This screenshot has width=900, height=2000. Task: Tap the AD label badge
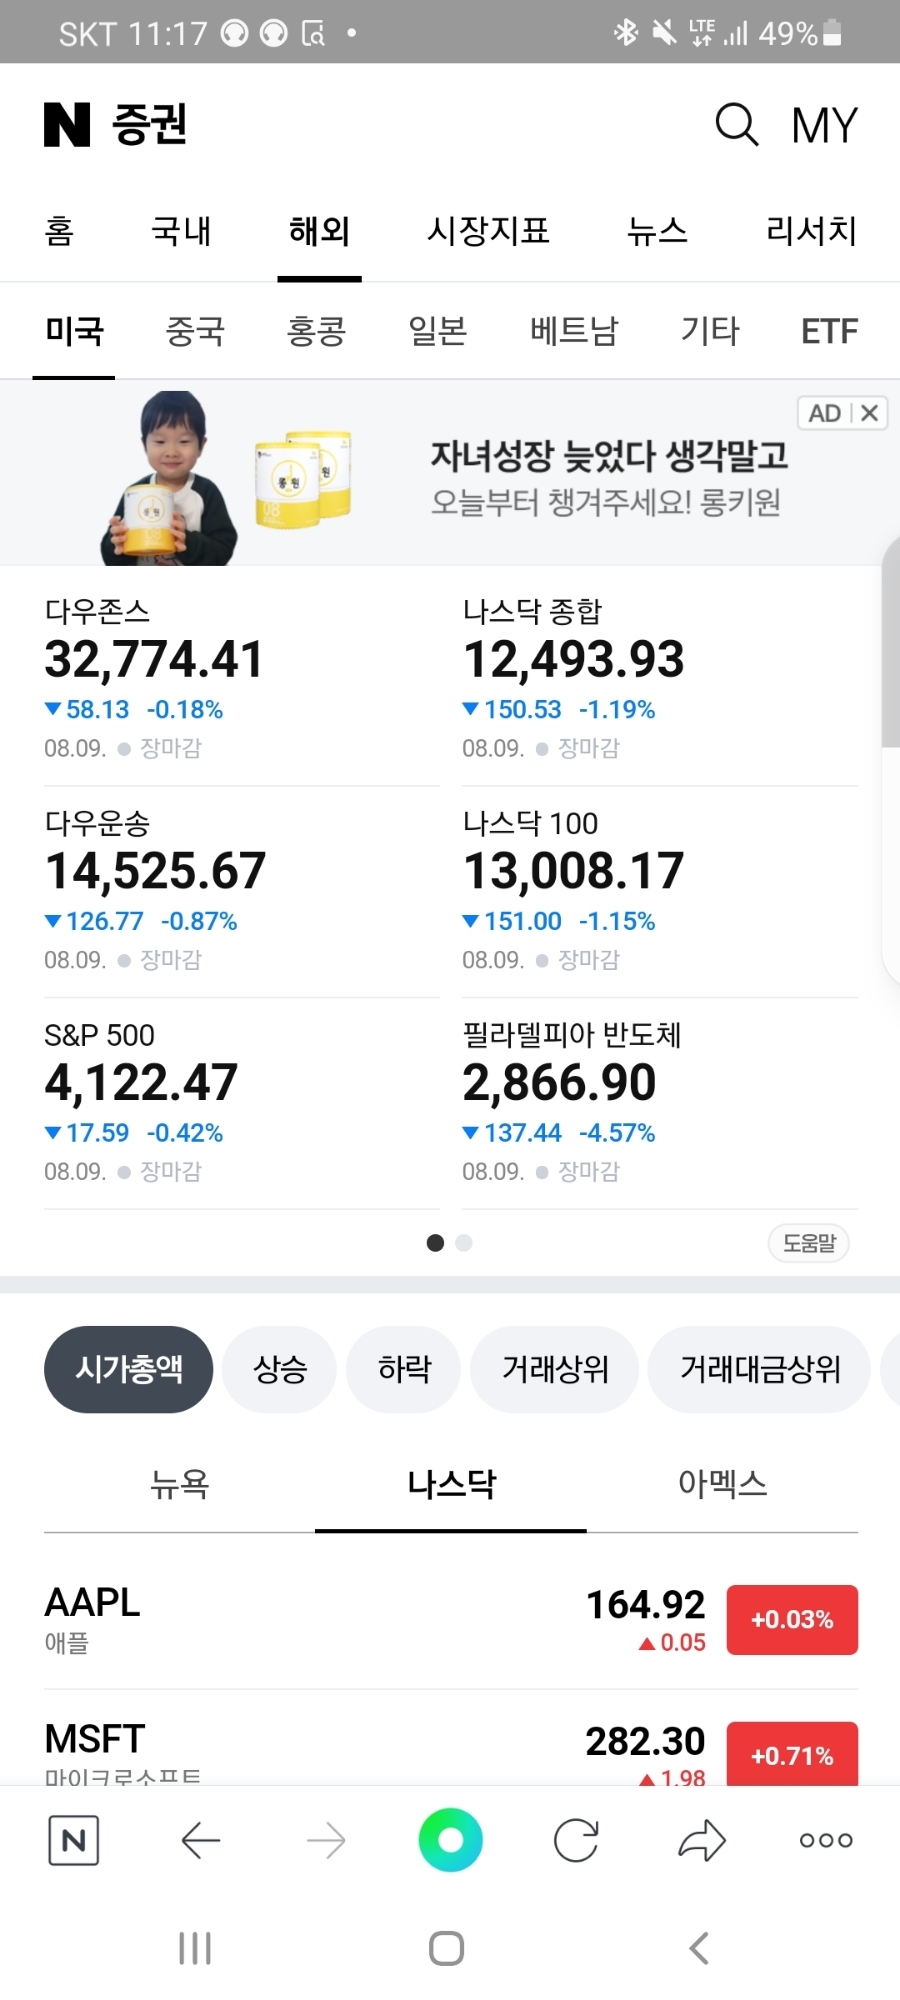coord(825,413)
